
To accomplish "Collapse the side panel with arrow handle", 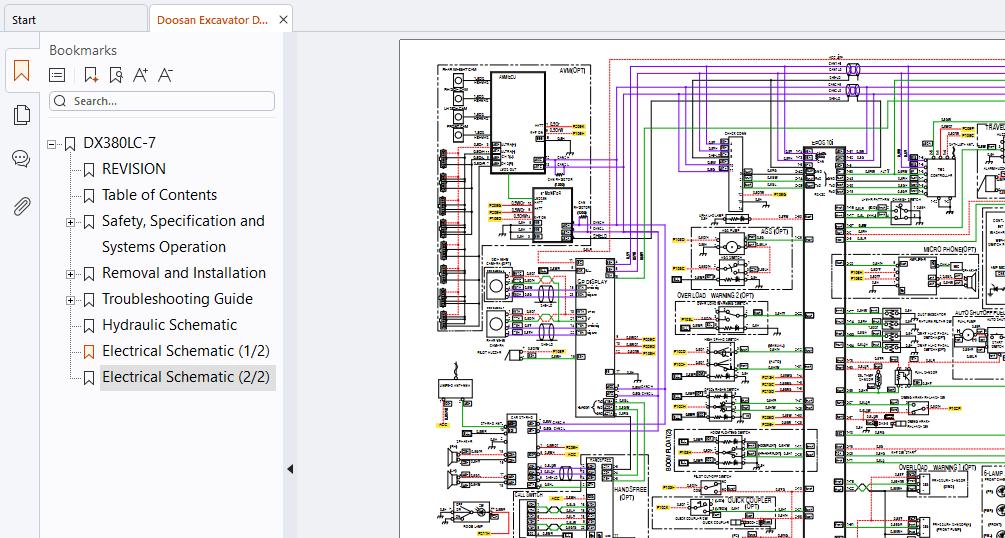I will point(290,469).
